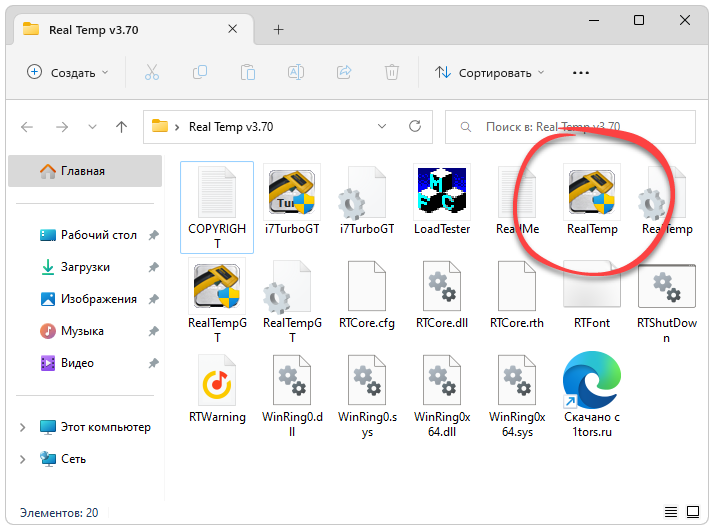This screenshot has width=711, height=529.
Task: Click the Delete trash toolbar icon
Action: [x=392, y=73]
